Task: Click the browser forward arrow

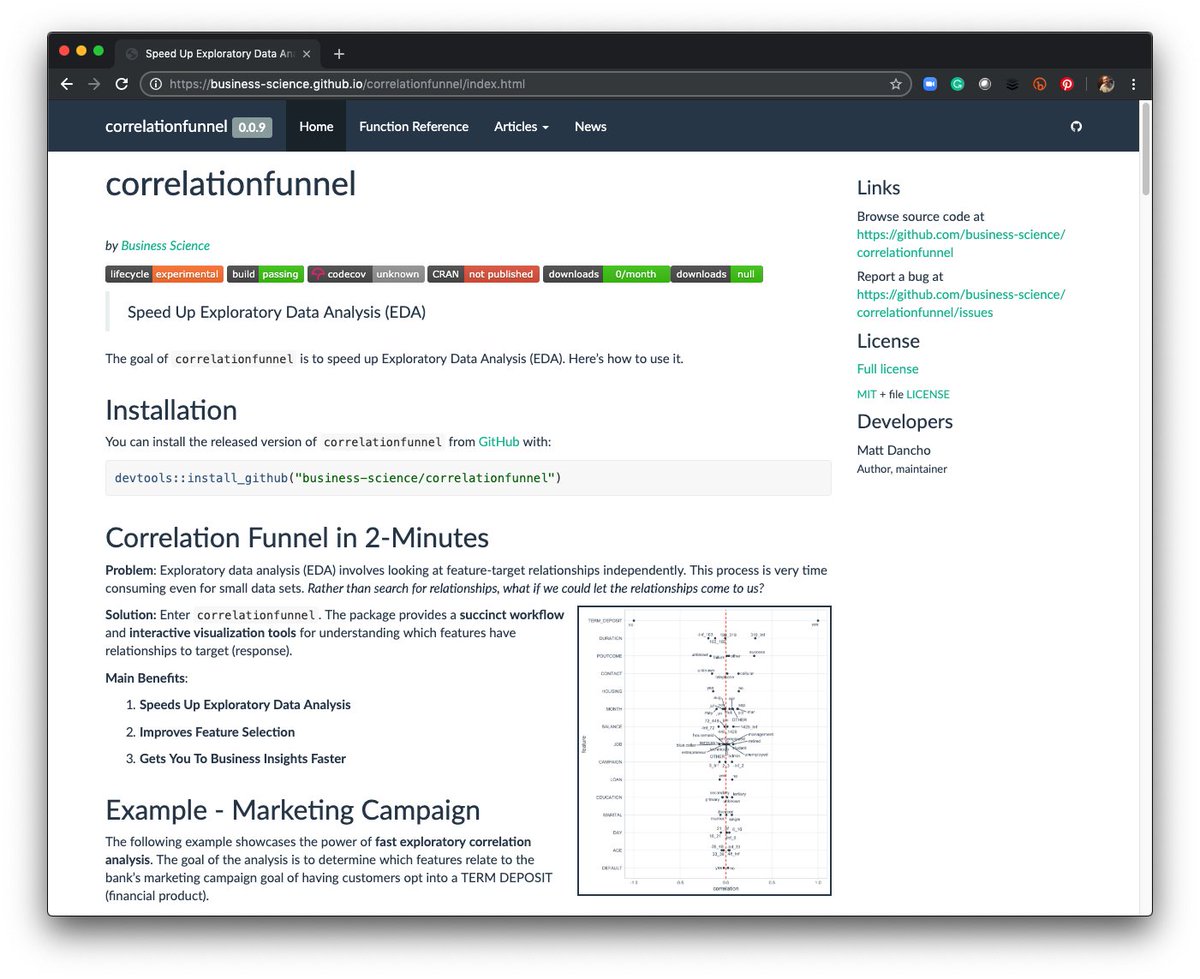Action: [94, 84]
